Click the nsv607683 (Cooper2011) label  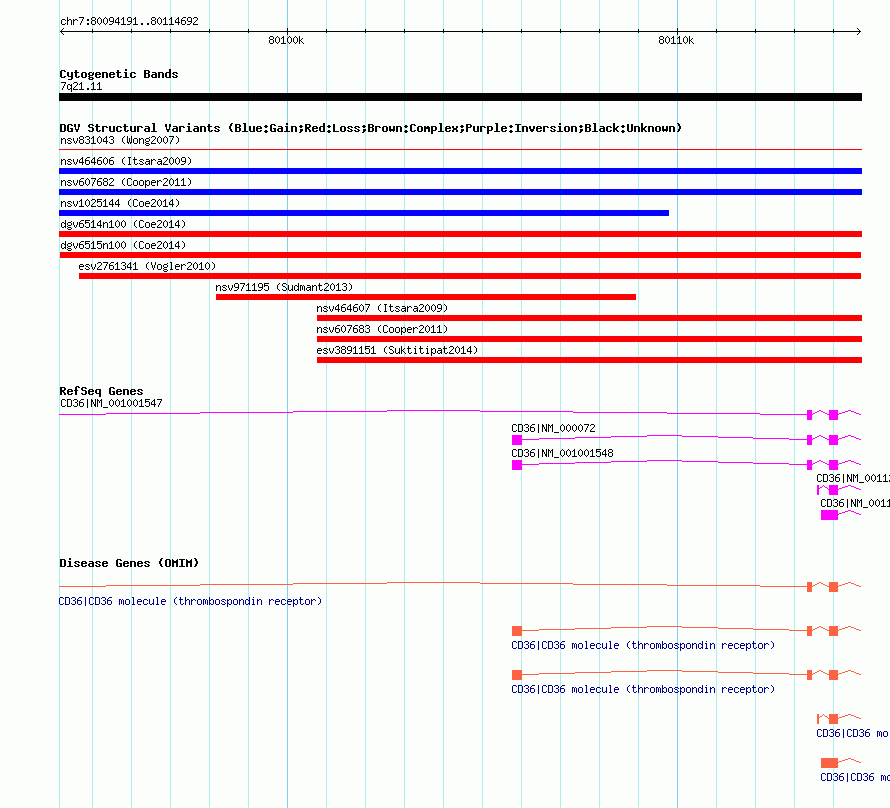(382, 329)
